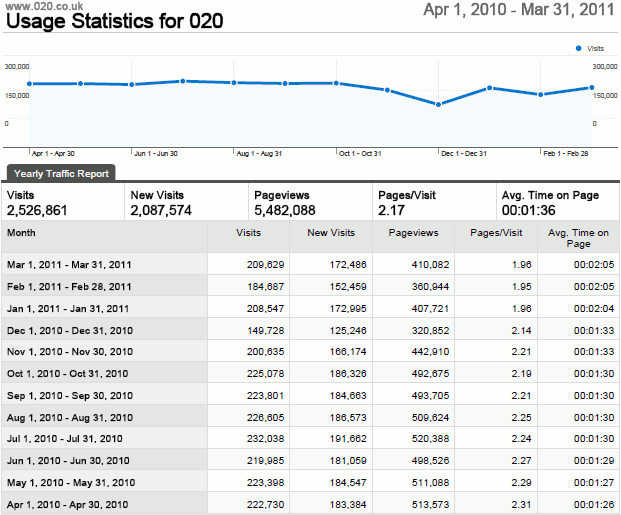Viewport: 621px width, 515px height.
Task: Open the Yearly Traffic Report tab
Action: 61,174
